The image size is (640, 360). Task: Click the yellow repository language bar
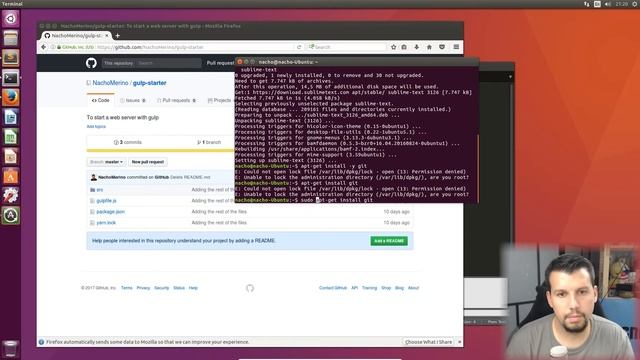pyautogui.click(x=160, y=151)
